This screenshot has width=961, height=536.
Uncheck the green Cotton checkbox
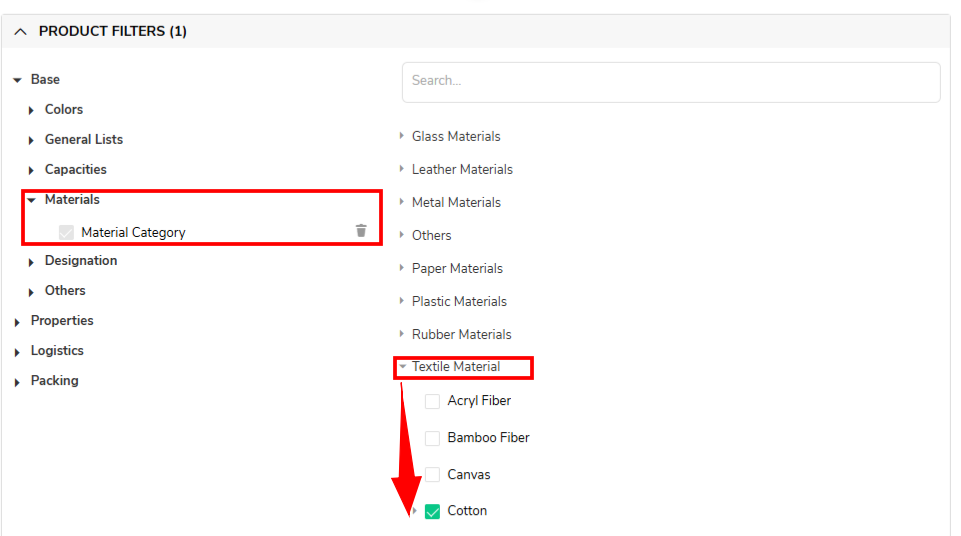coord(432,511)
